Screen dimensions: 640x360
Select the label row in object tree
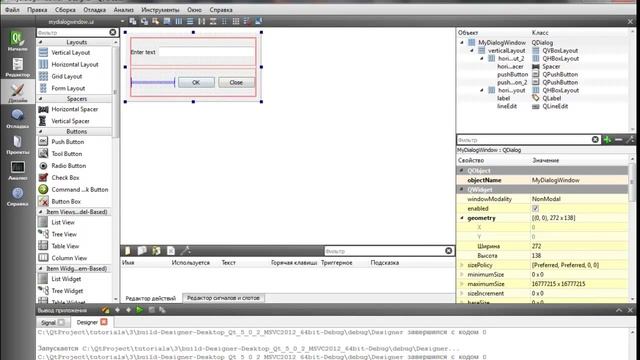(503, 98)
